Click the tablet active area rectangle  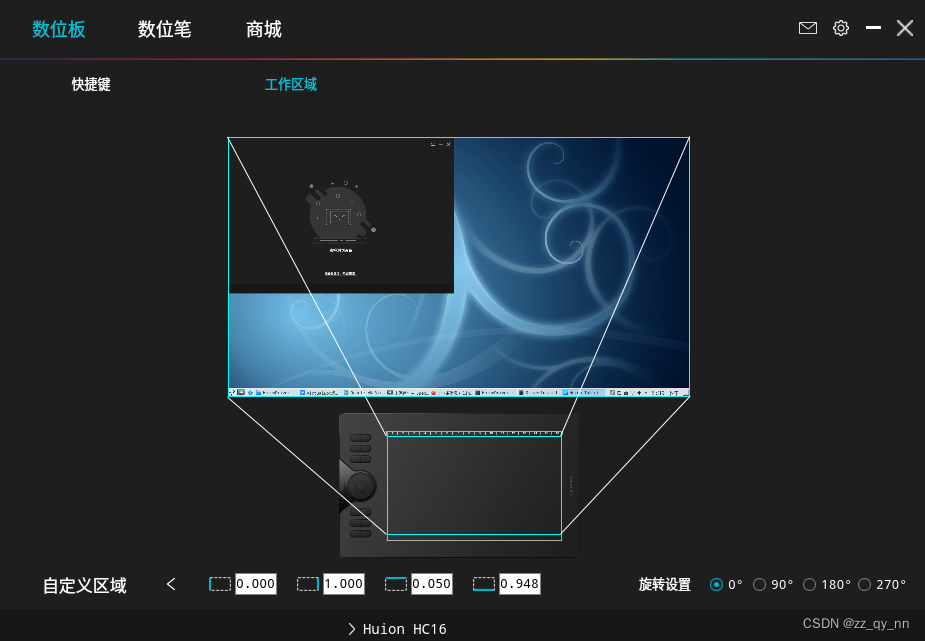click(x=474, y=485)
